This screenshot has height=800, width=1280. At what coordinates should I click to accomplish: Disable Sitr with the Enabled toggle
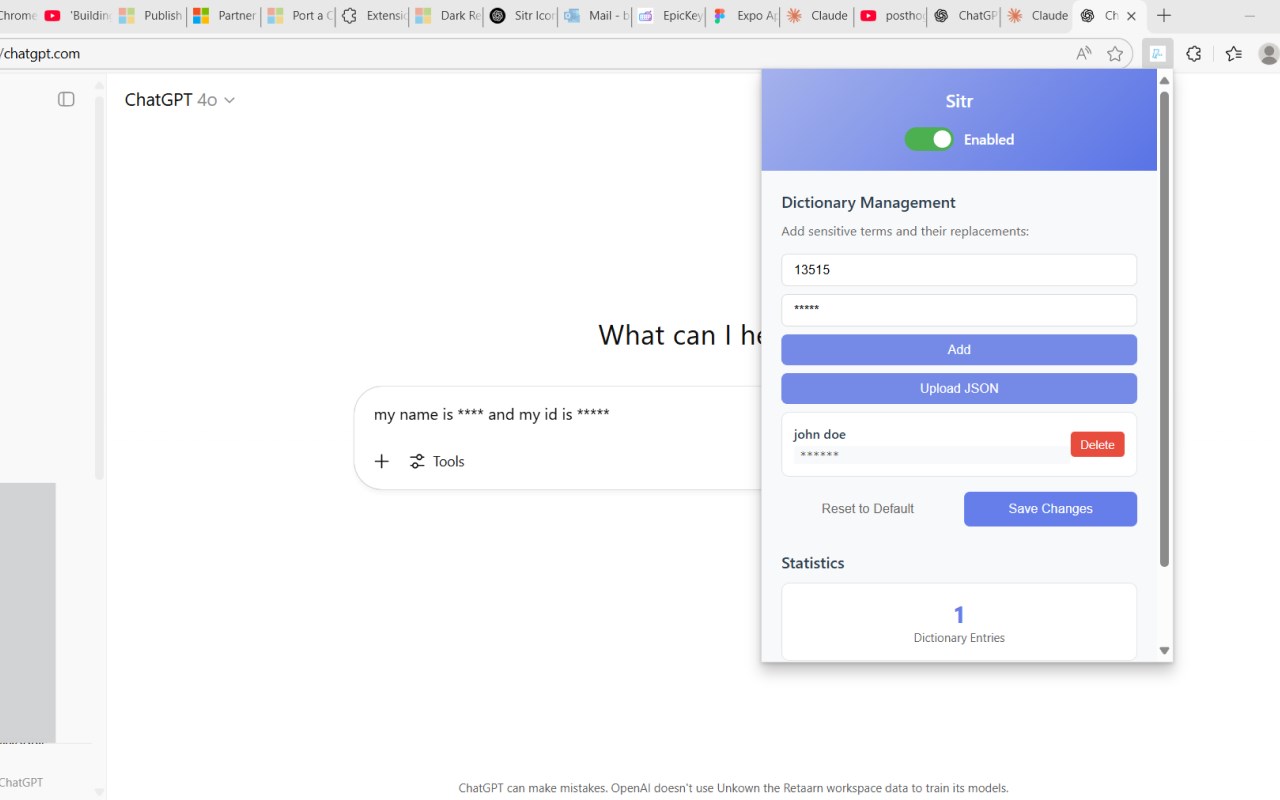[x=929, y=139]
